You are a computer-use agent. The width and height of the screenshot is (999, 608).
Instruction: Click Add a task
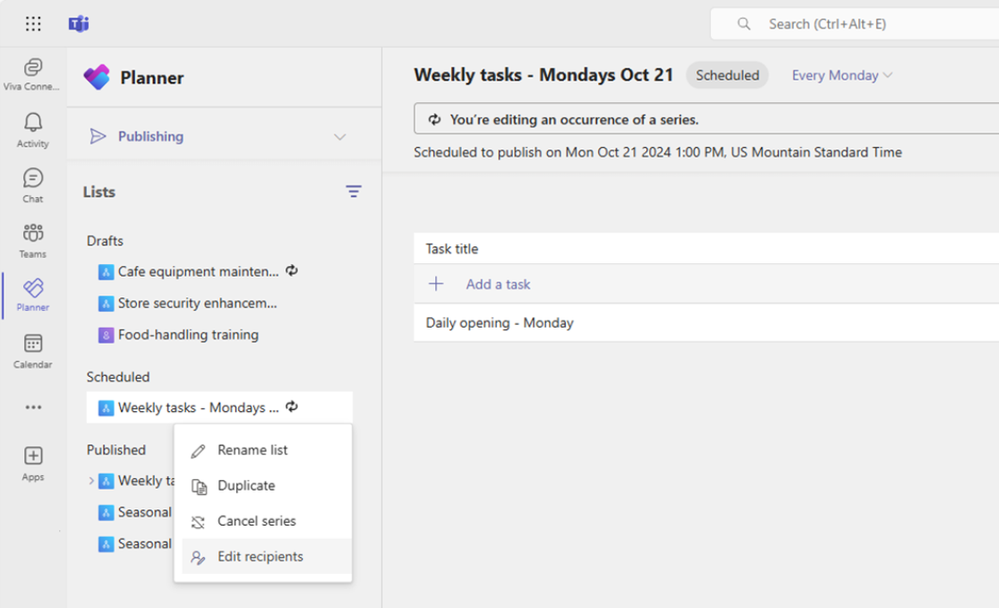click(497, 284)
